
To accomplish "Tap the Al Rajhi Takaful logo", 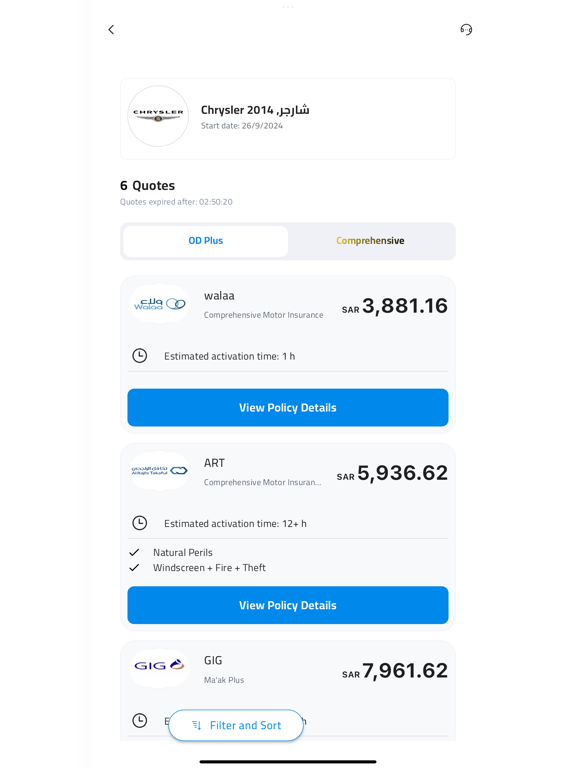I will pos(160,471).
